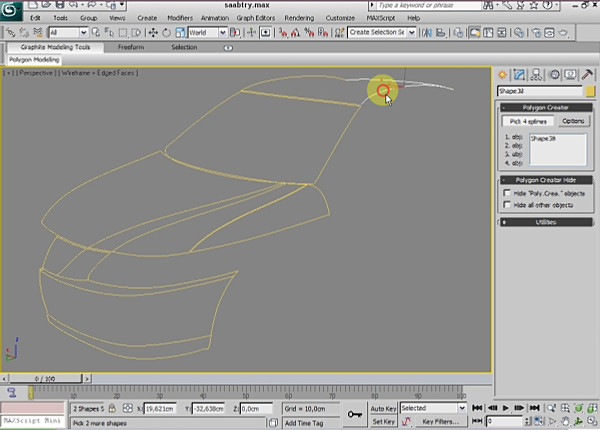
Task: Toggle Keyboard Shortcut Override icon
Action: pos(265,33)
